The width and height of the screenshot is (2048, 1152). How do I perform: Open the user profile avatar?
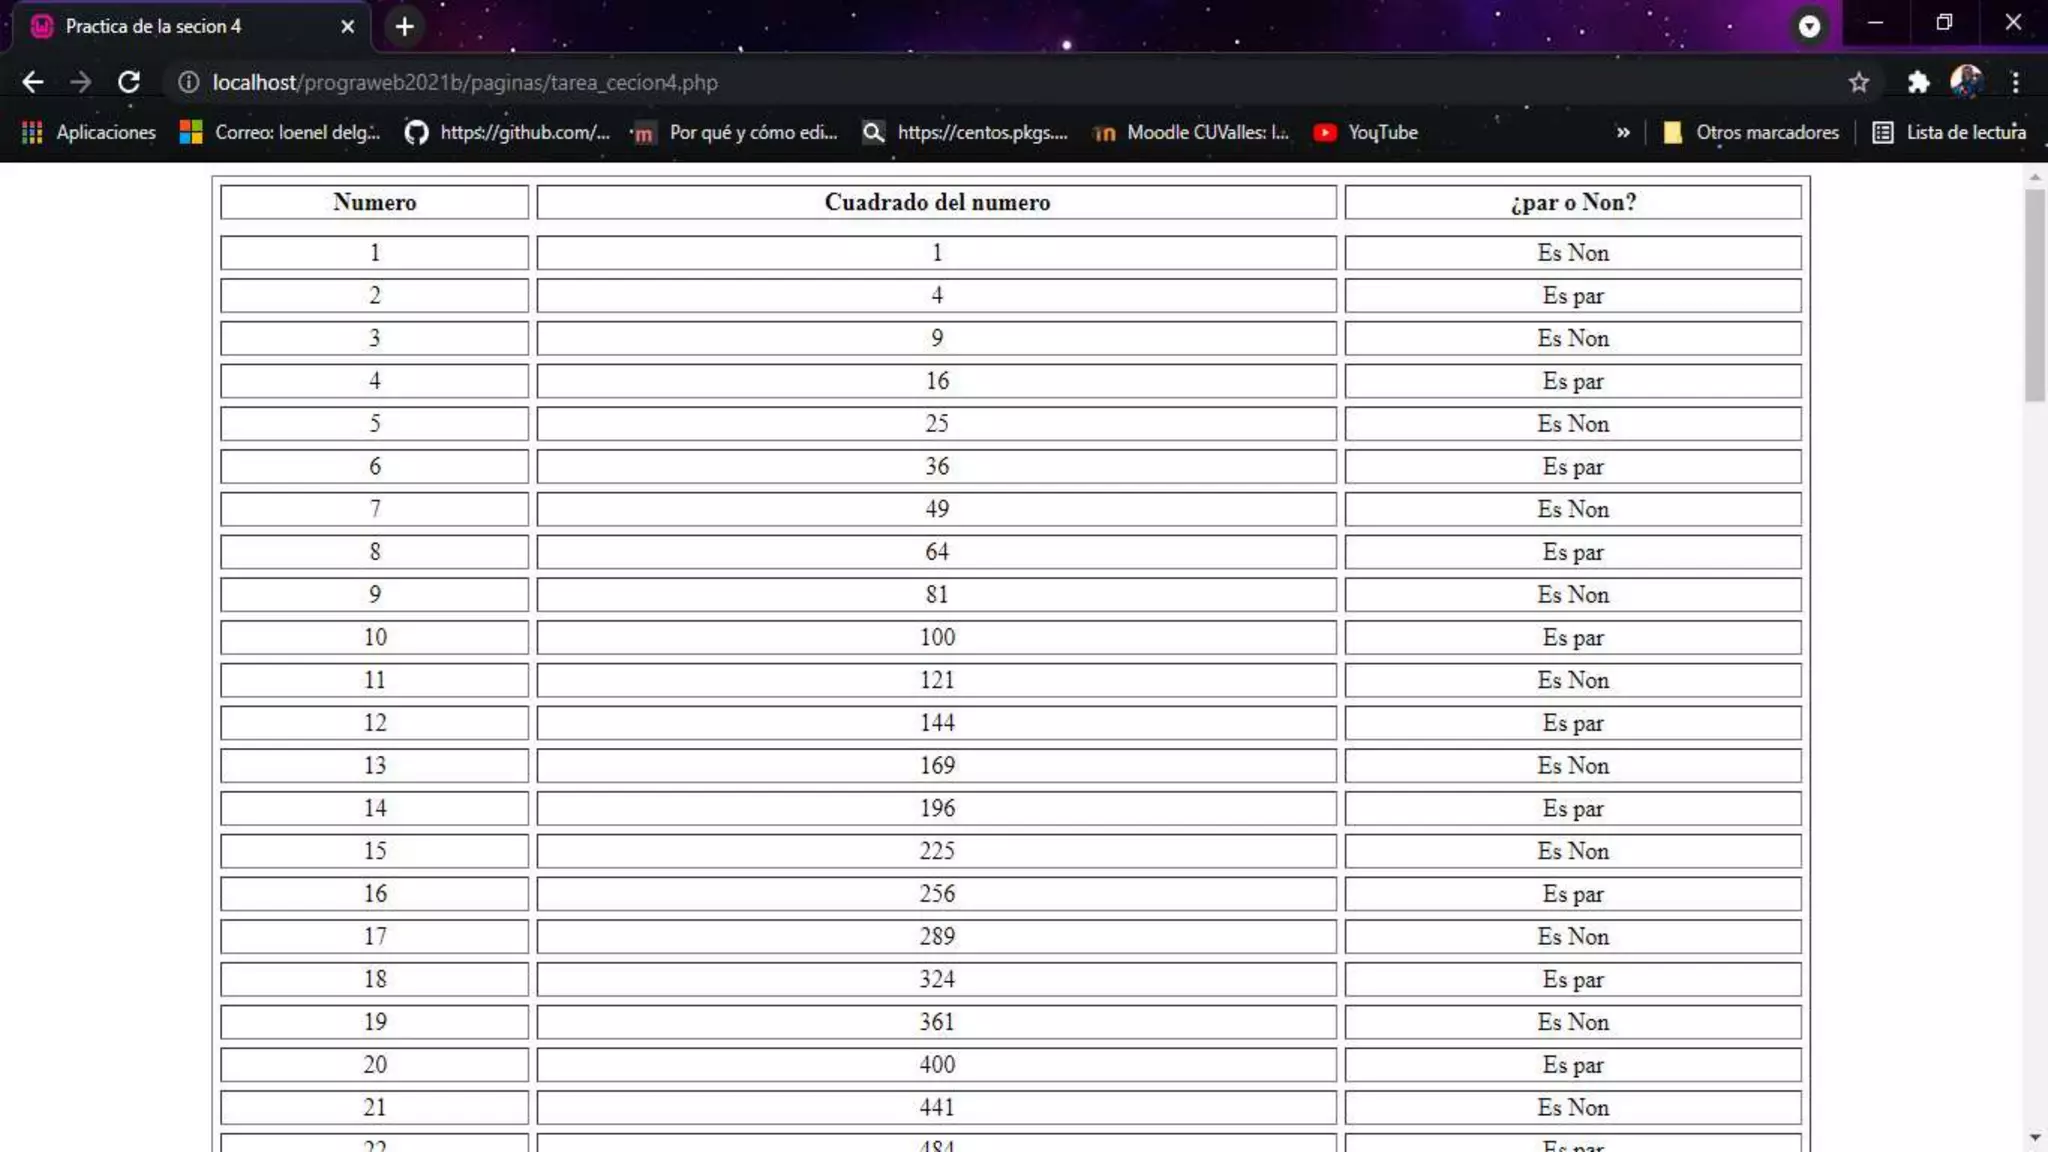pos(1966,82)
